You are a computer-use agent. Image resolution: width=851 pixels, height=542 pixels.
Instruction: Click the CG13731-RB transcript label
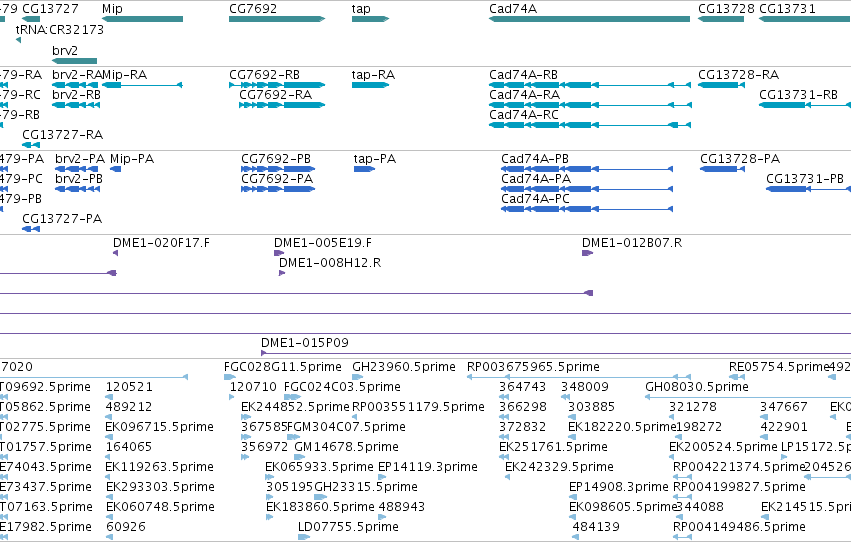click(798, 94)
